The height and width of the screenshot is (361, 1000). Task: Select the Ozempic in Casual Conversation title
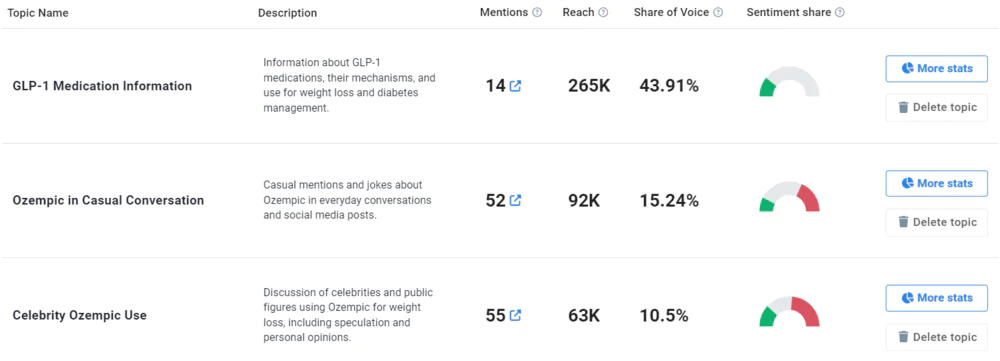[108, 200]
